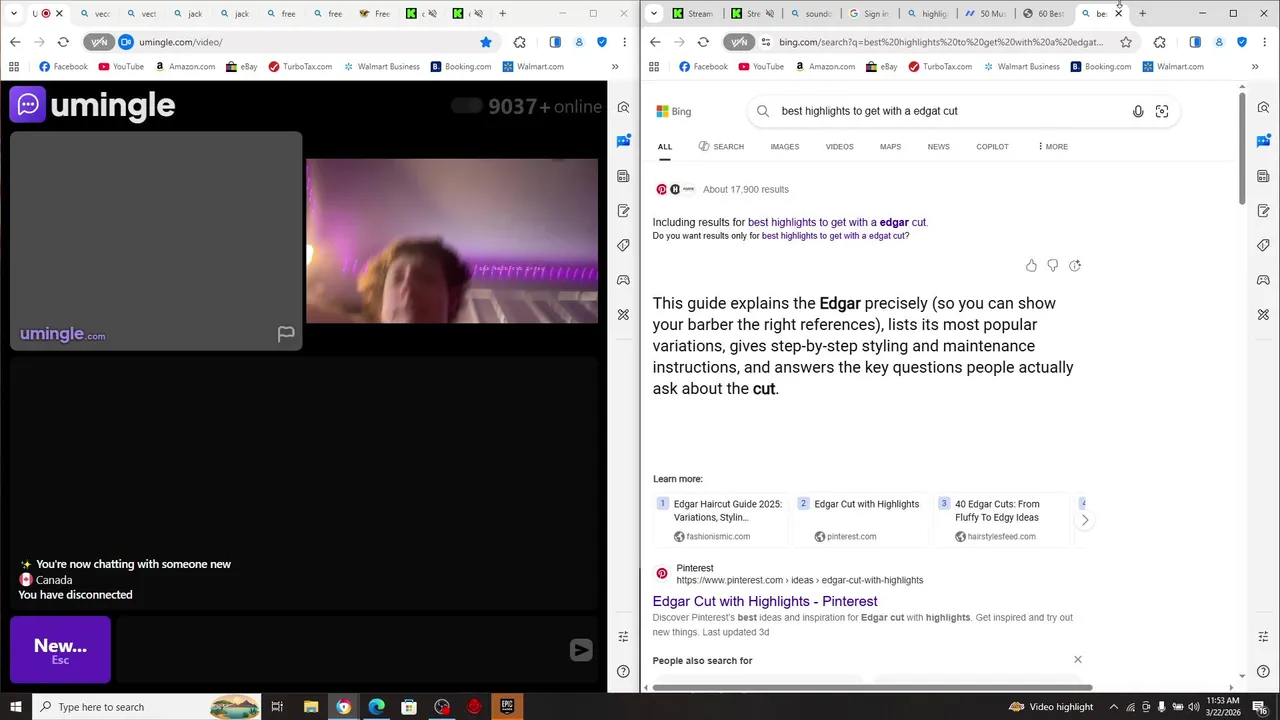Image resolution: width=1280 pixels, height=720 pixels.
Task: Open Edgar Haircut Guide 2025 source card
Action: tap(719, 520)
